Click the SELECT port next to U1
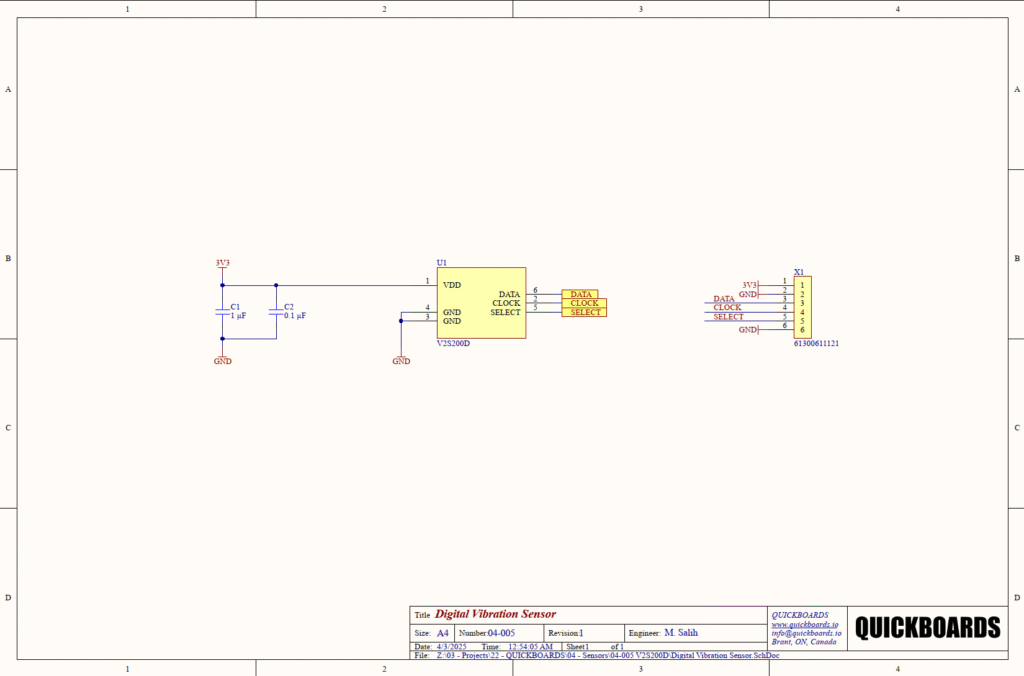The height and width of the screenshot is (676, 1024). [x=585, y=312]
